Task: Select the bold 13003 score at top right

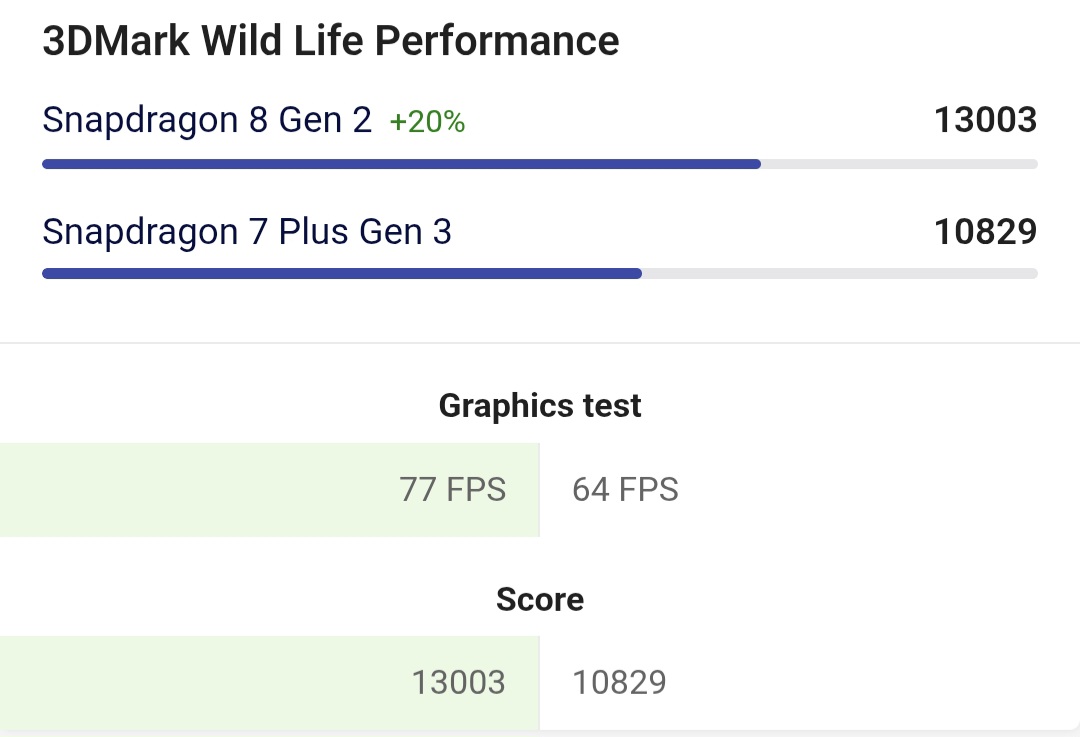Action: click(x=985, y=120)
